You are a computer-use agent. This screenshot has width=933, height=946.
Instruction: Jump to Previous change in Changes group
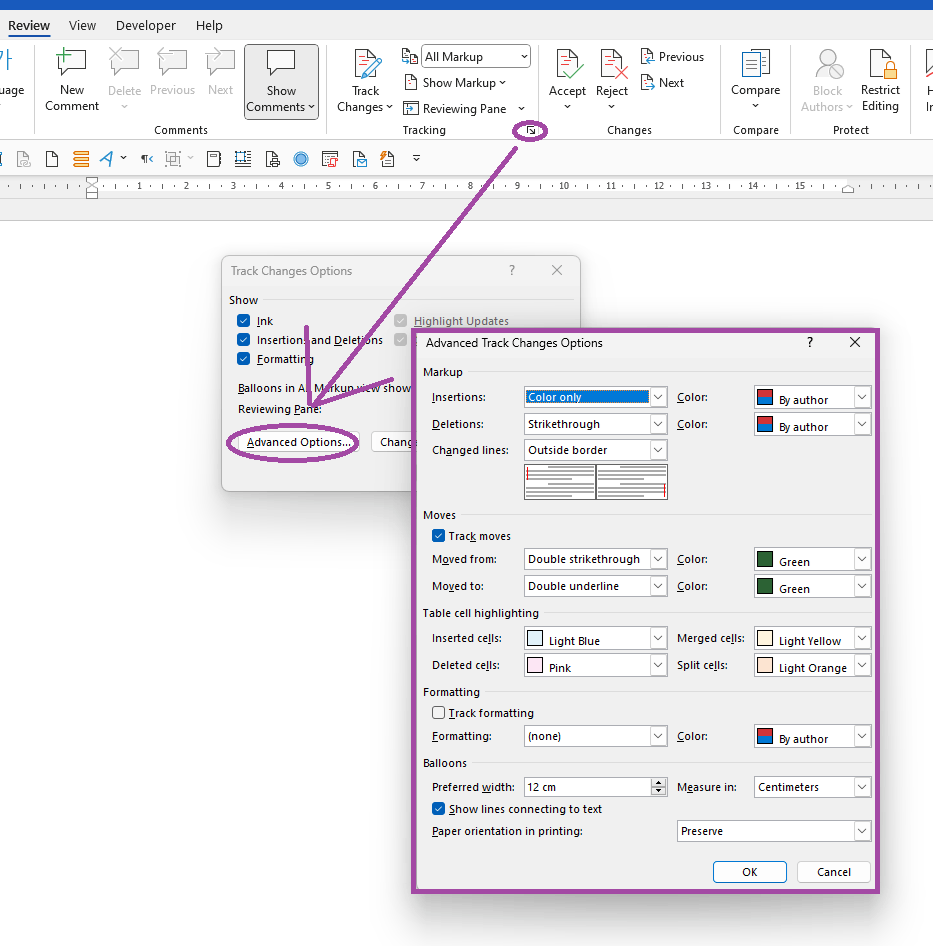point(672,57)
